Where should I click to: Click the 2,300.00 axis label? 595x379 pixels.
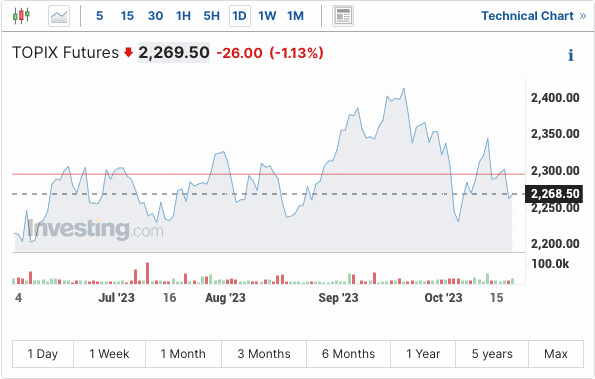click(555, 171)
